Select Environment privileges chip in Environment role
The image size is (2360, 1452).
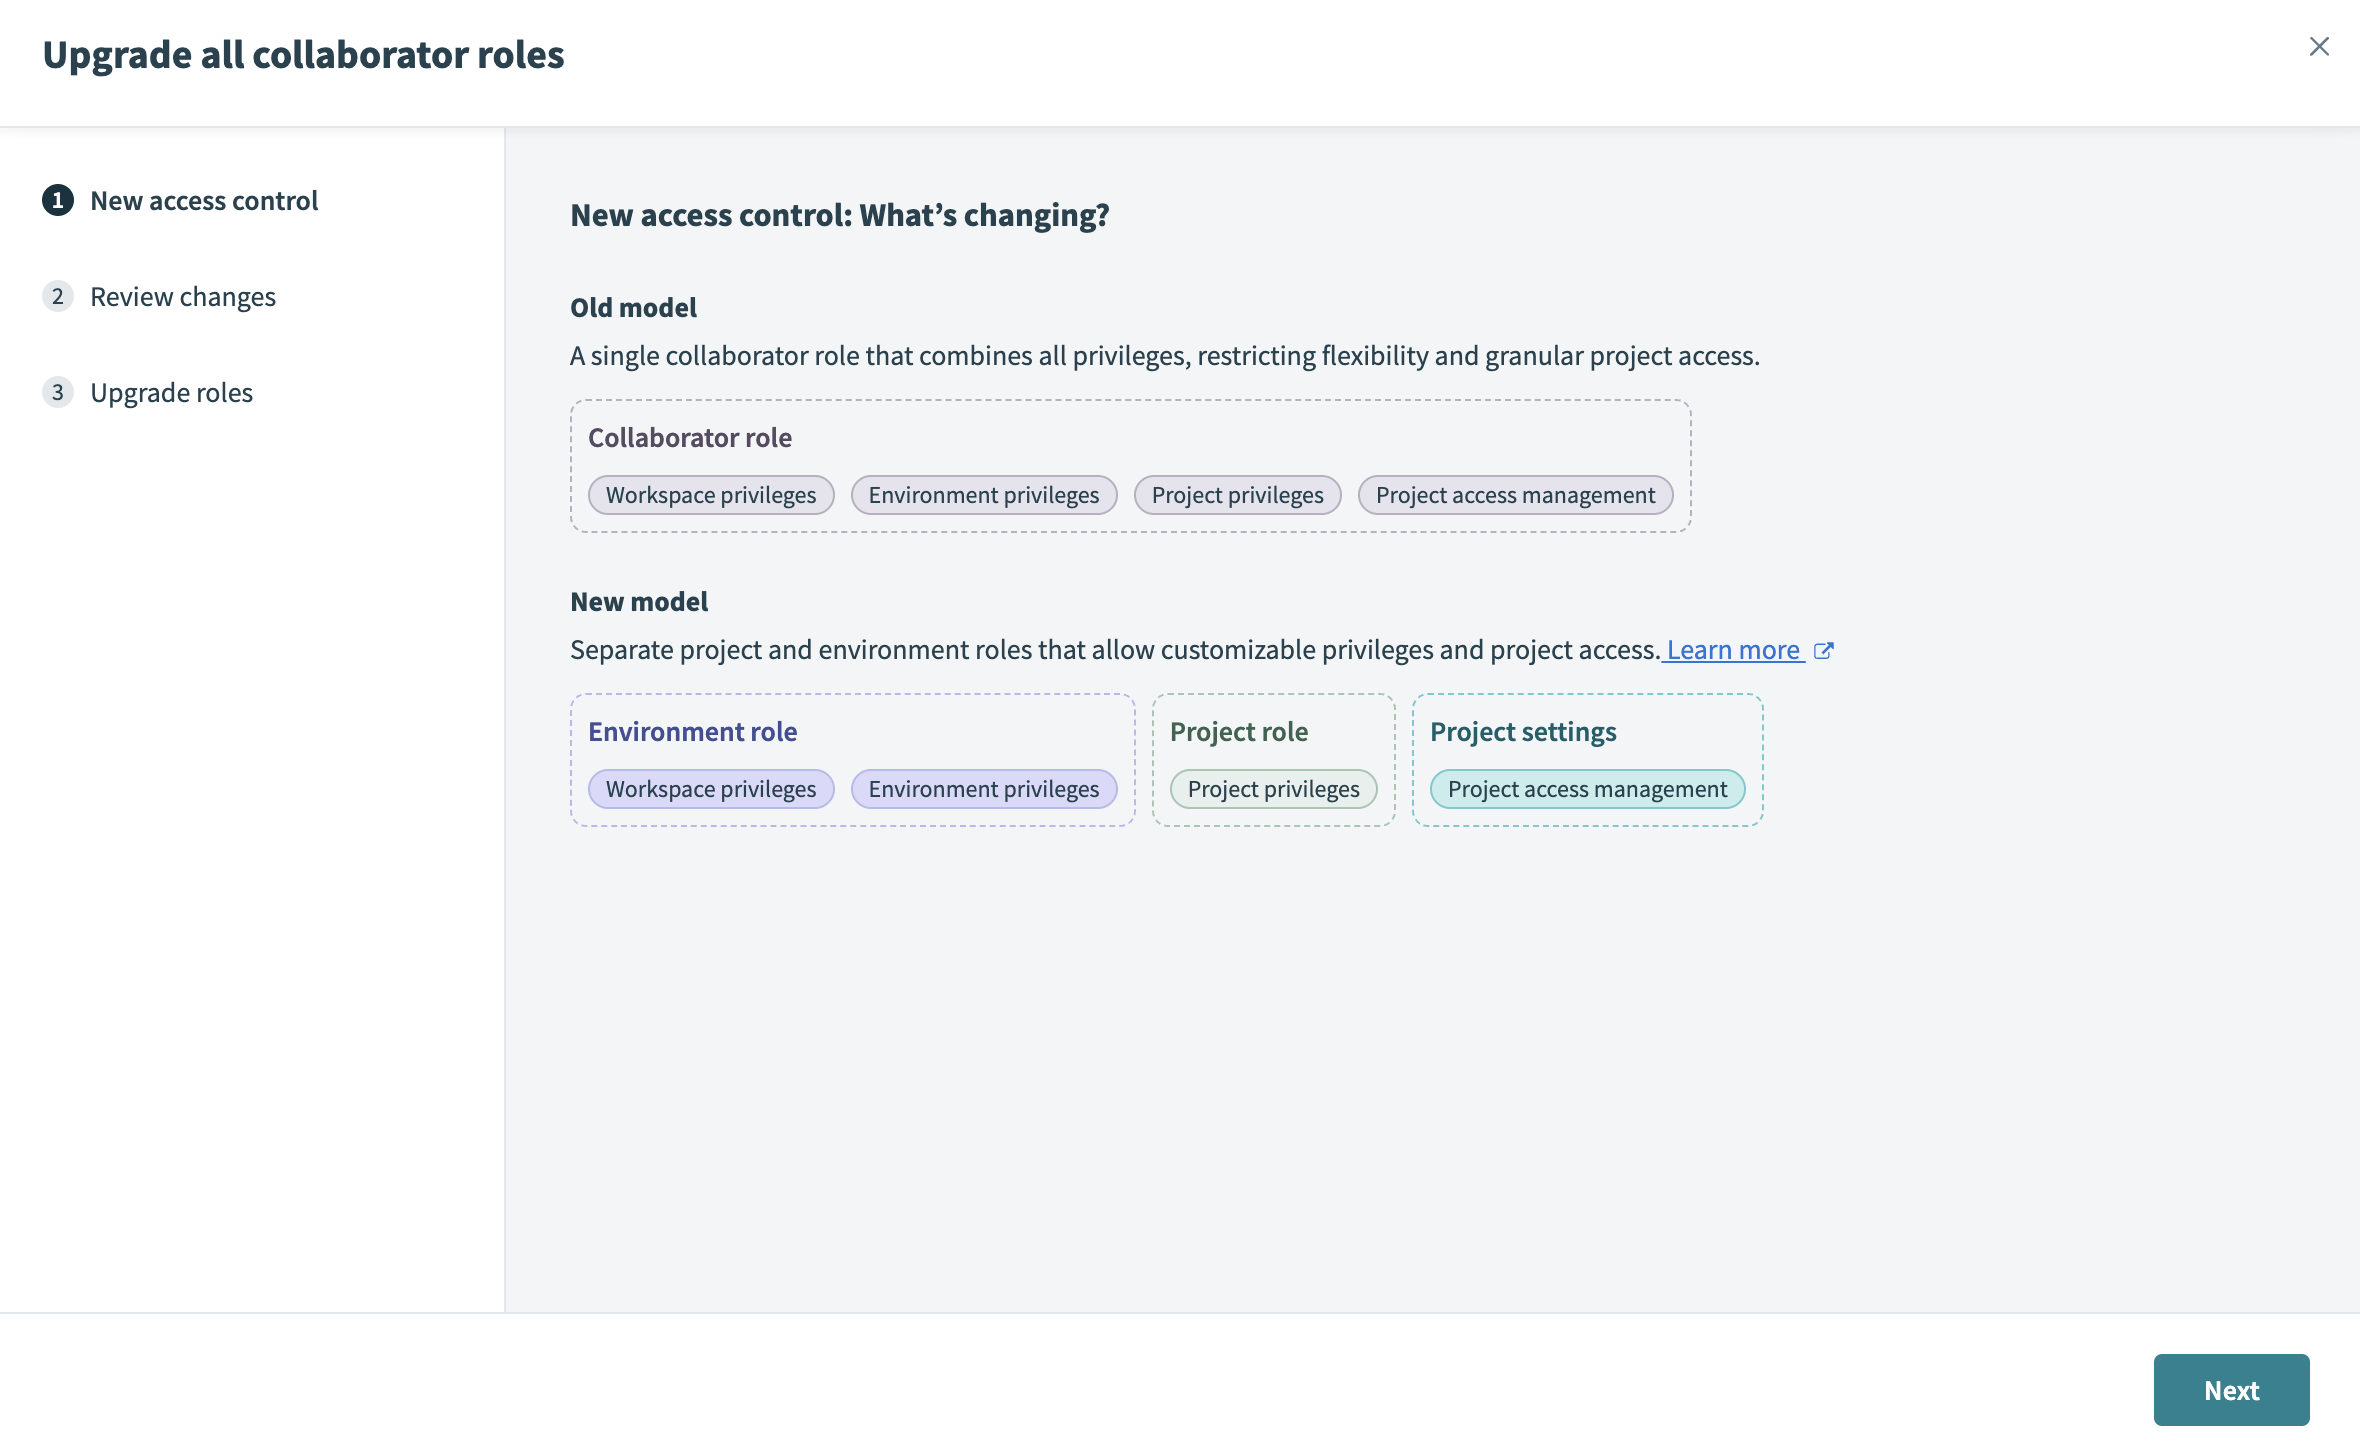click(x=984, y=789)
